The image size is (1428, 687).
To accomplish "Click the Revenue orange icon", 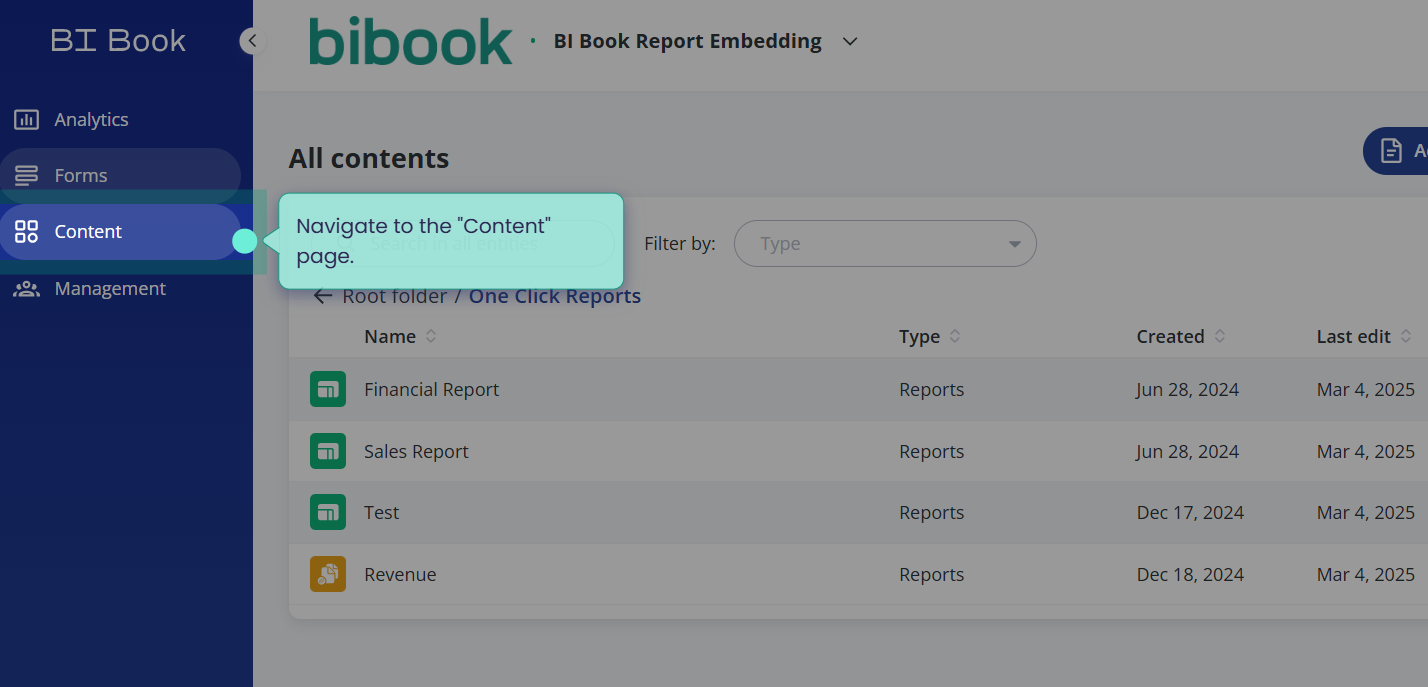I will point(328,574).
